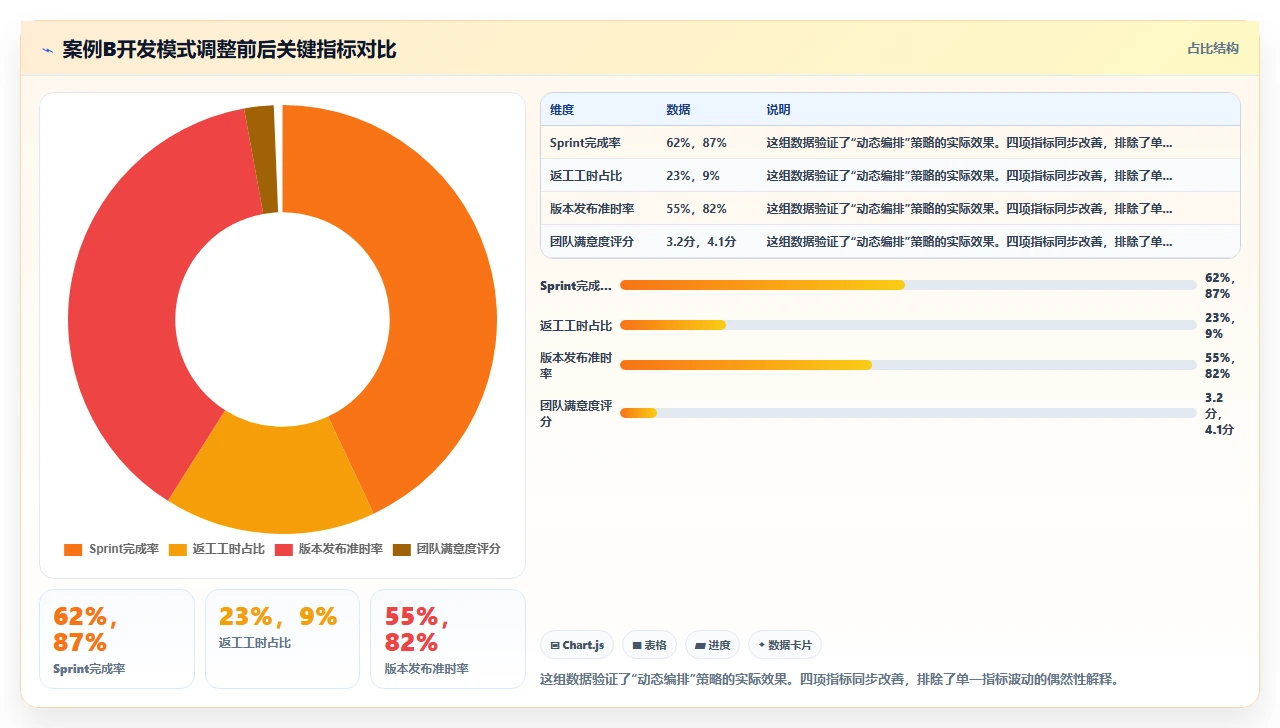This screenshot has height=728, width=1280.
Task: Hide 团队满意度评分 via brown legend swatch
Action: click(x=402, y=549)
